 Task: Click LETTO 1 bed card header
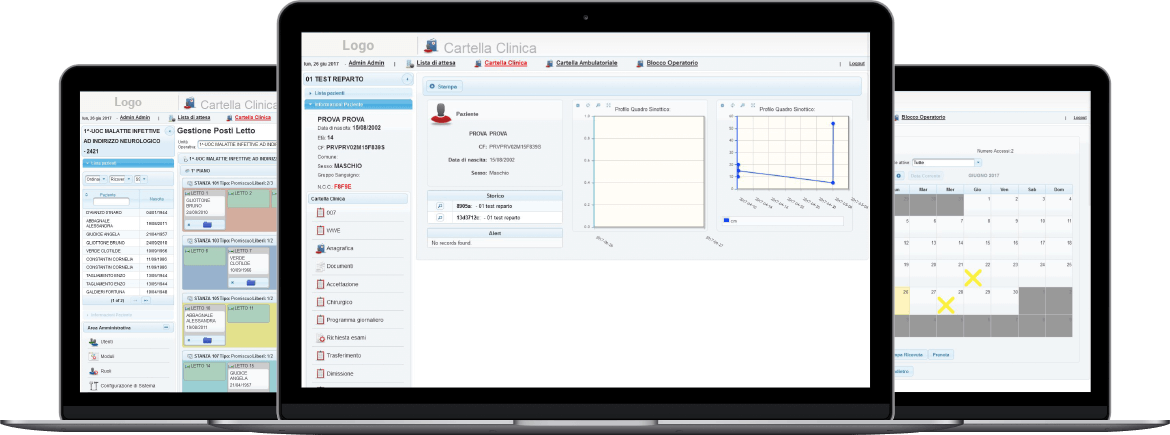(x=204, y=193)
